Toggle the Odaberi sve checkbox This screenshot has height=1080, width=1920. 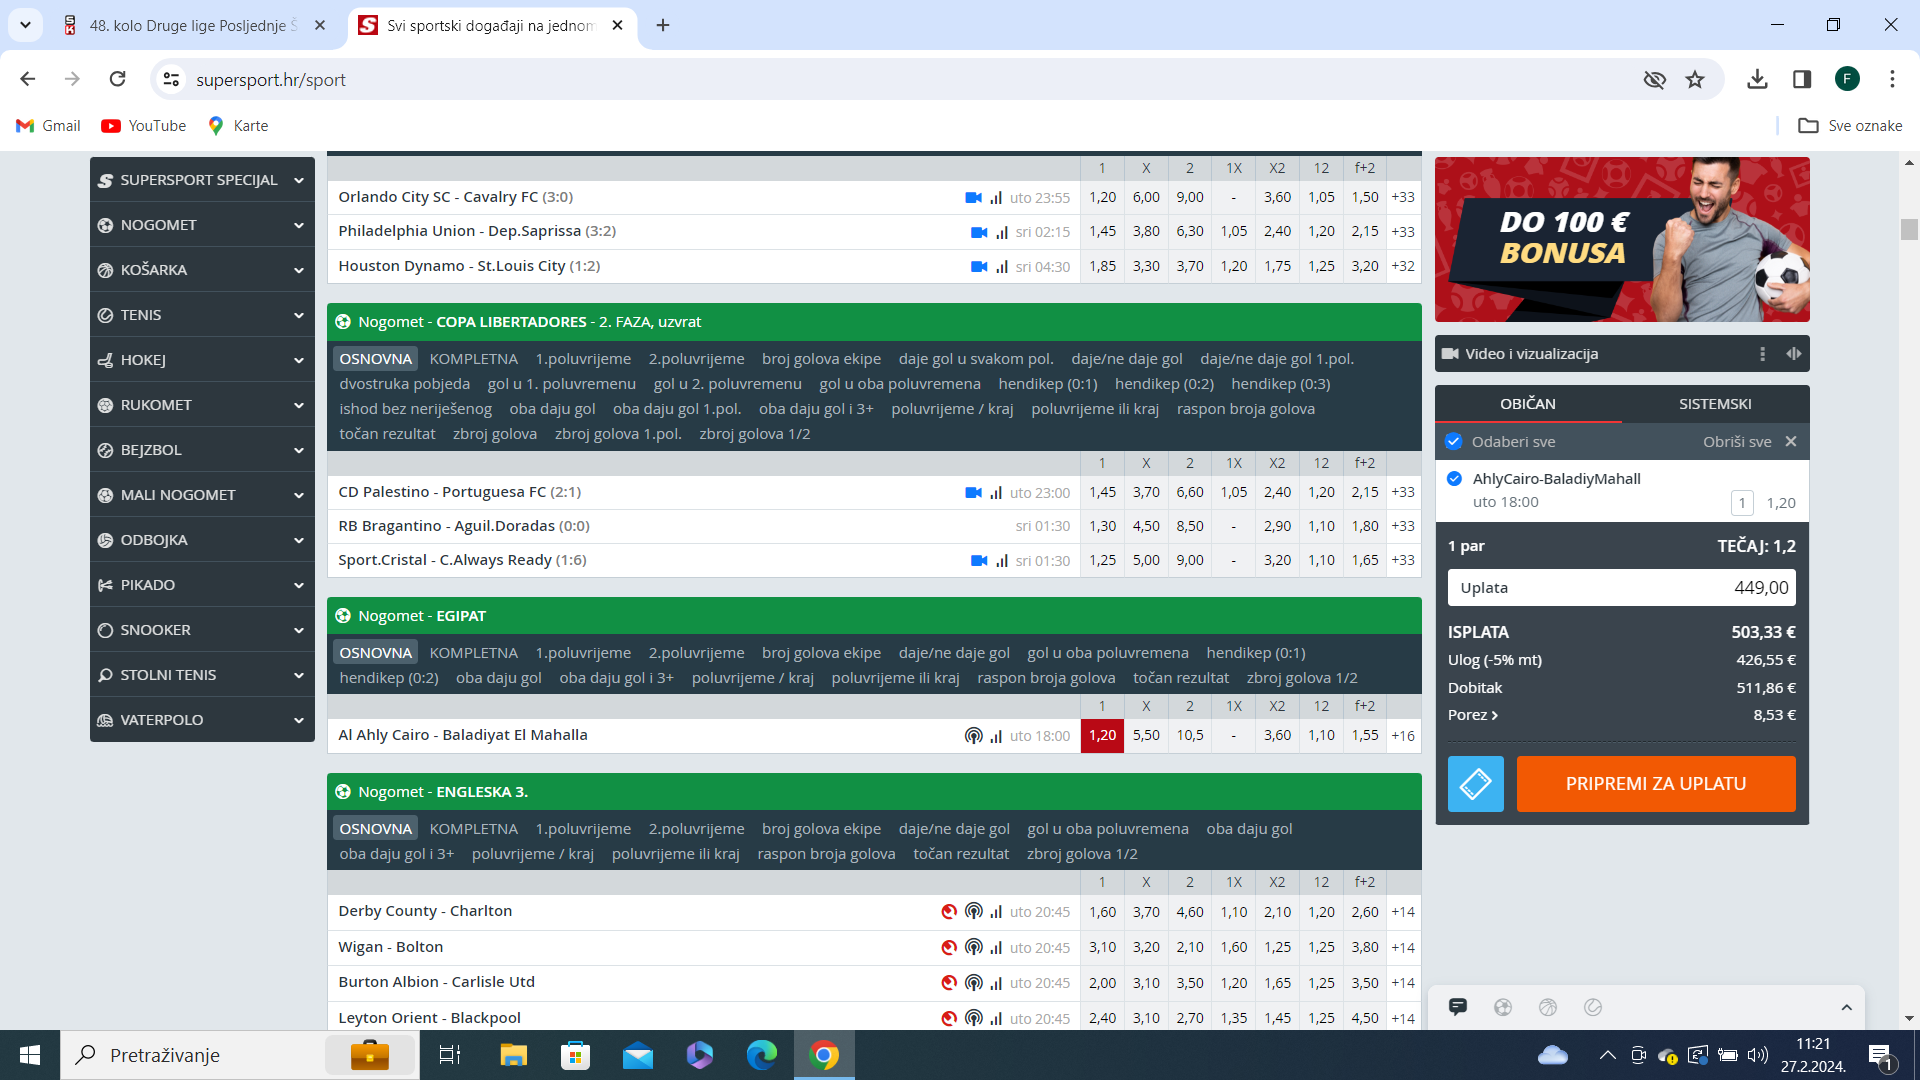[1454, 442]
